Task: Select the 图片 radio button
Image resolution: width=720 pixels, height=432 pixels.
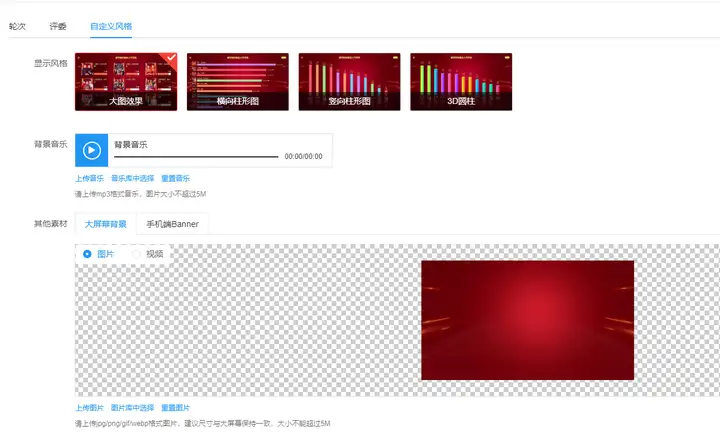Action: 87,254
